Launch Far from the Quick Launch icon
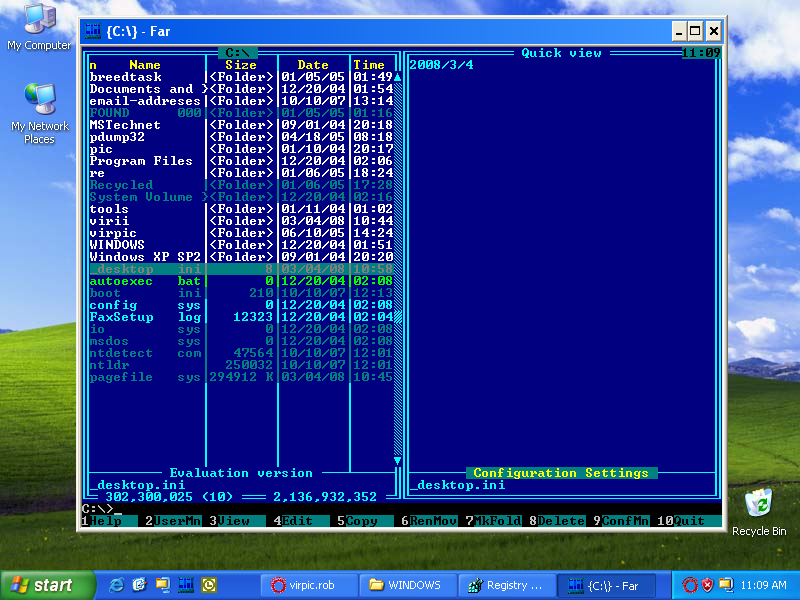 [x=186, y=585]
